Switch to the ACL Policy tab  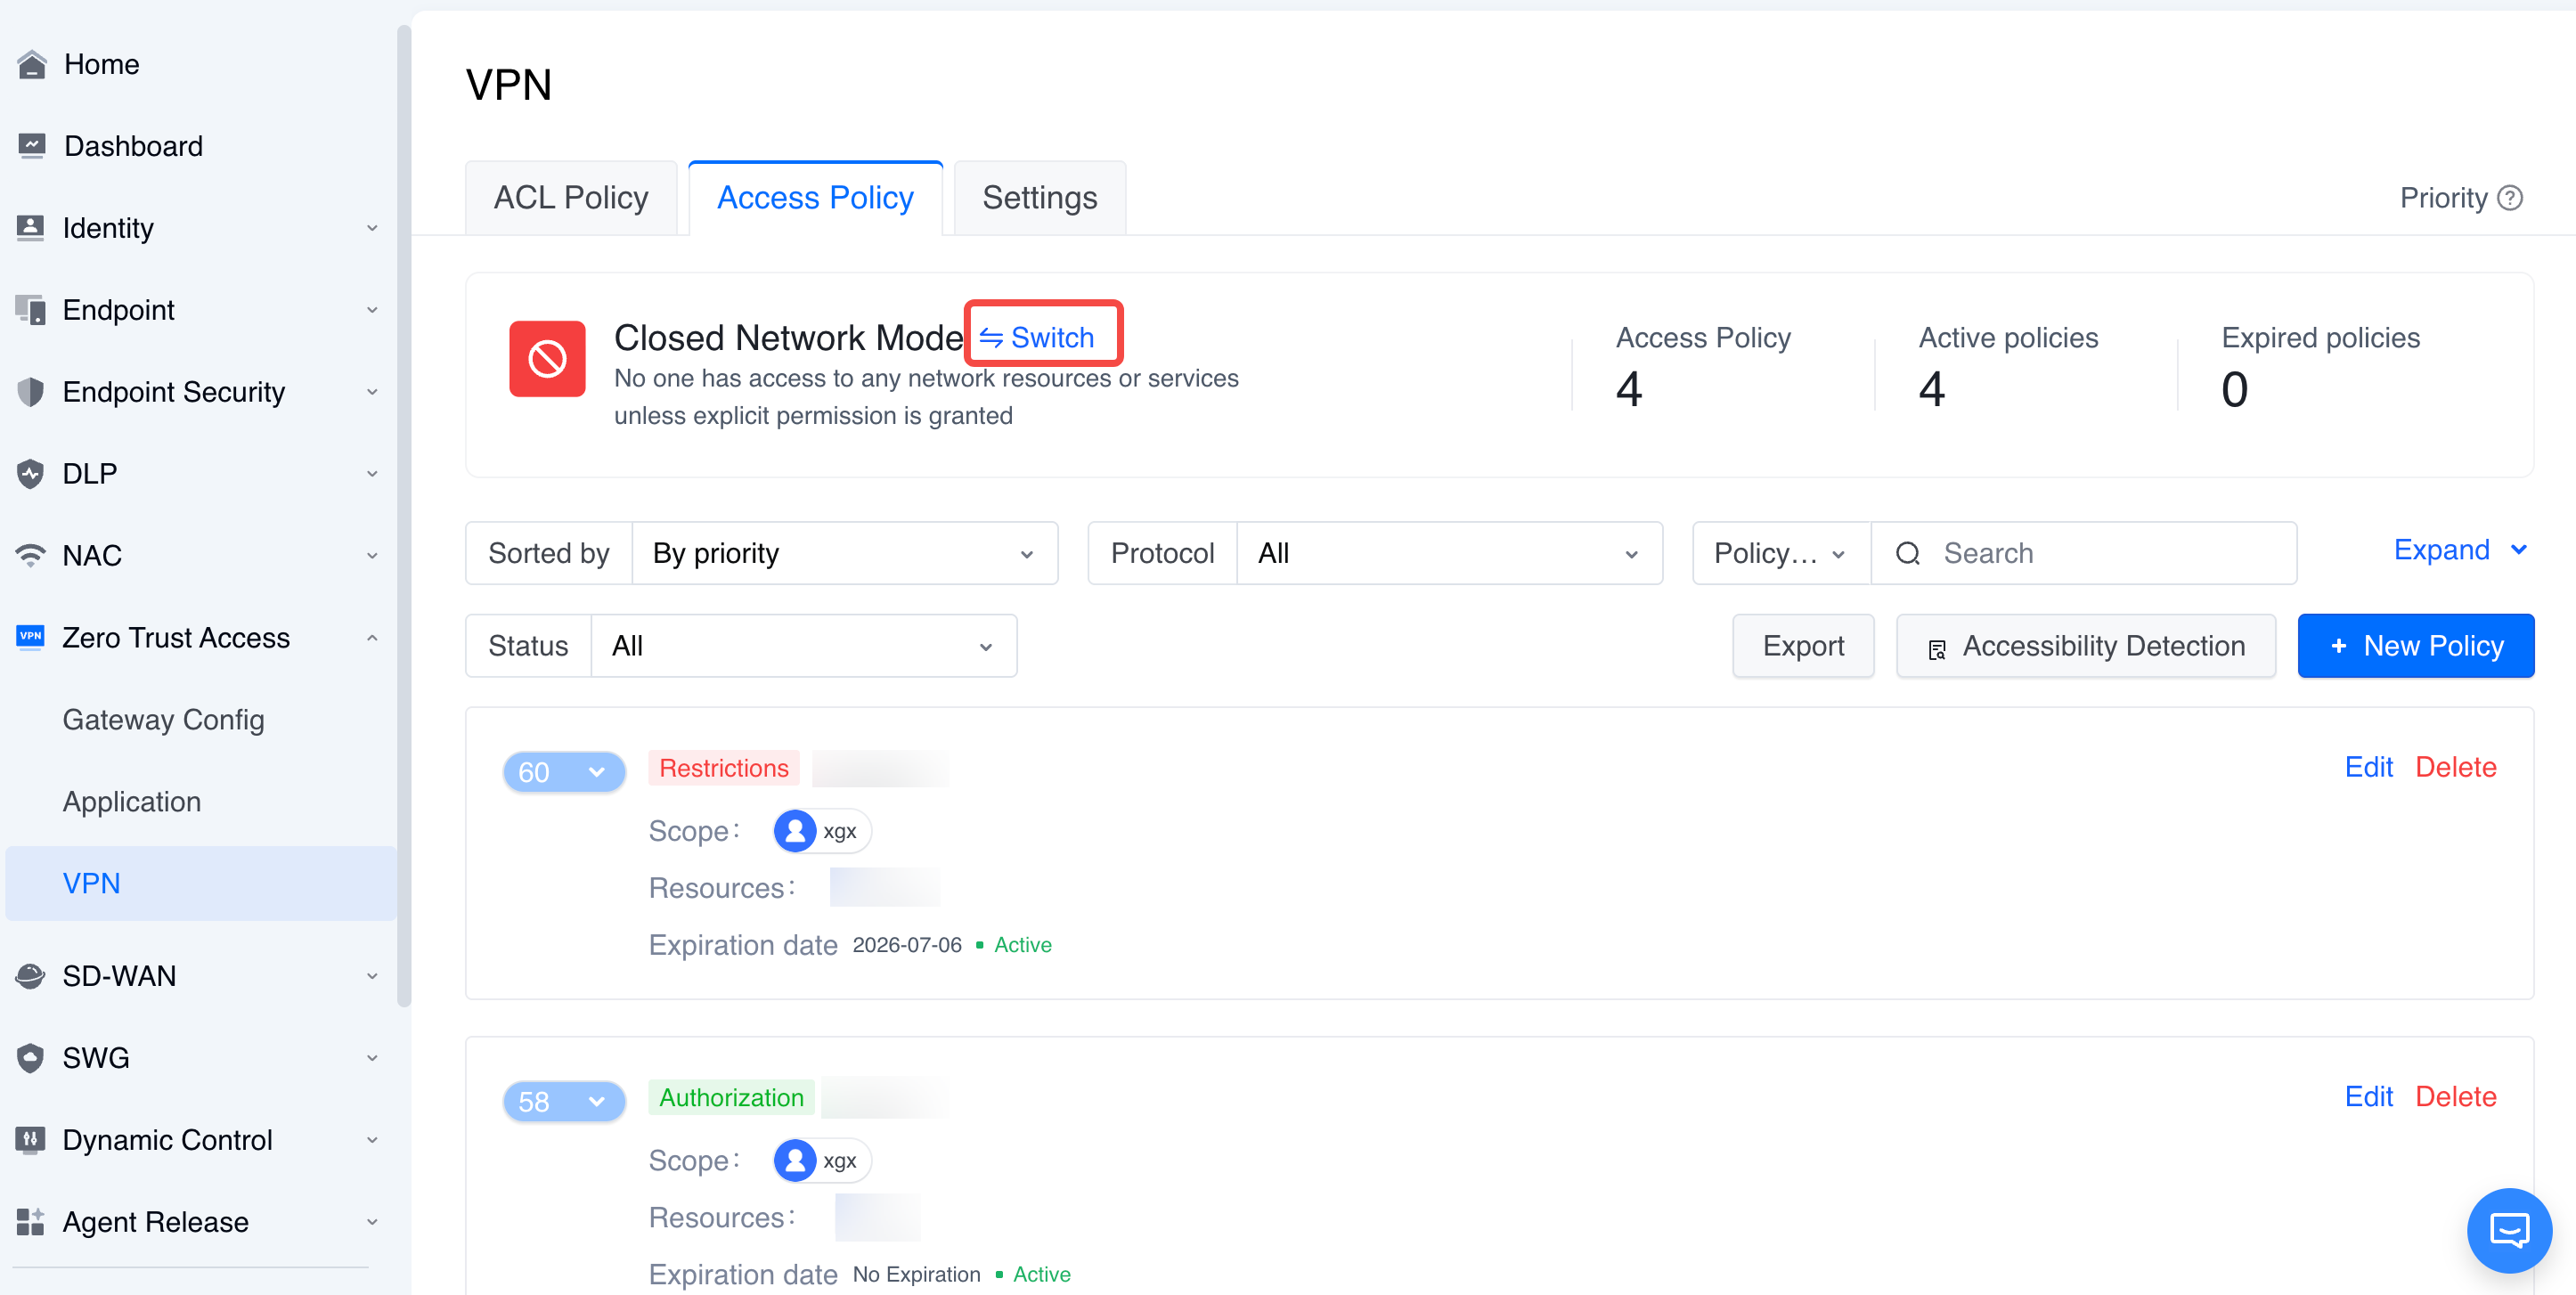point(571,198)
